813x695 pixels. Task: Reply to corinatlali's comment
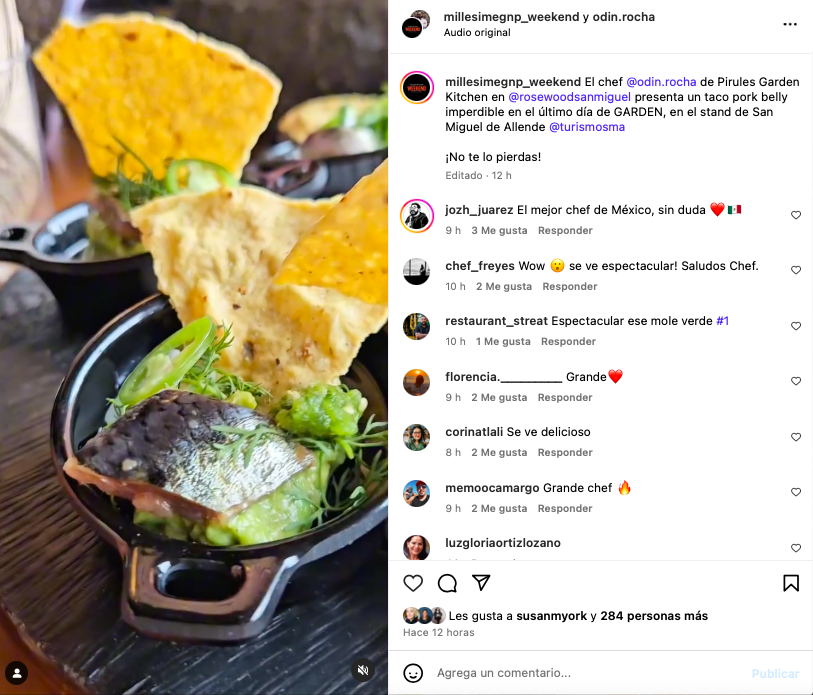click(565, 452)
